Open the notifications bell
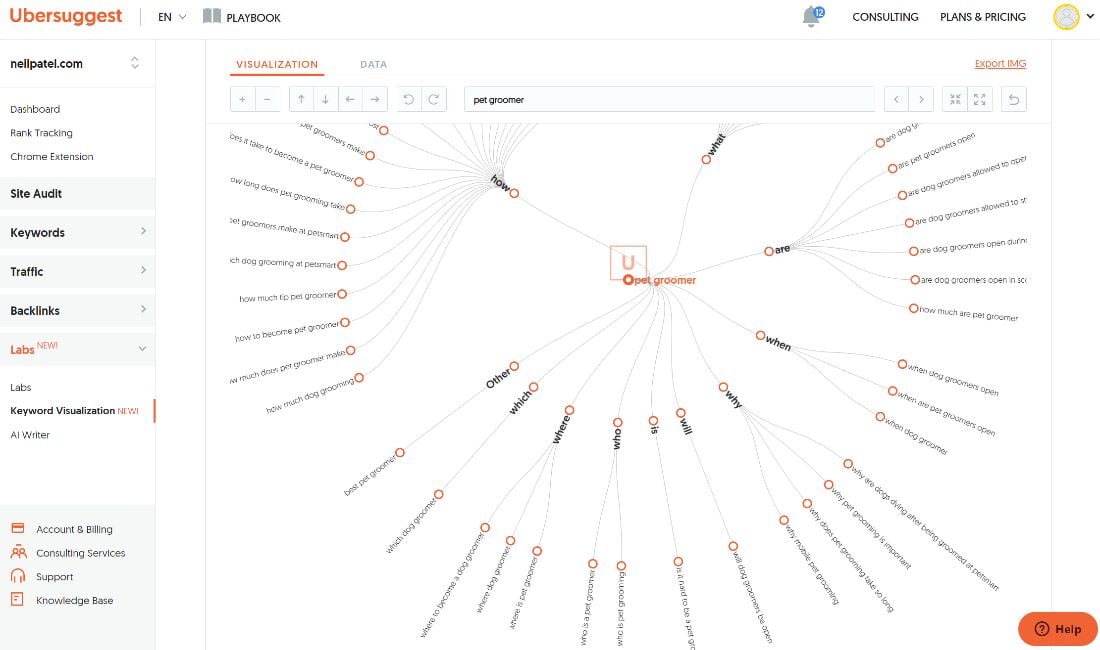Image resolution: width=1100 pixels, height=650 pixels. (812, 16)
